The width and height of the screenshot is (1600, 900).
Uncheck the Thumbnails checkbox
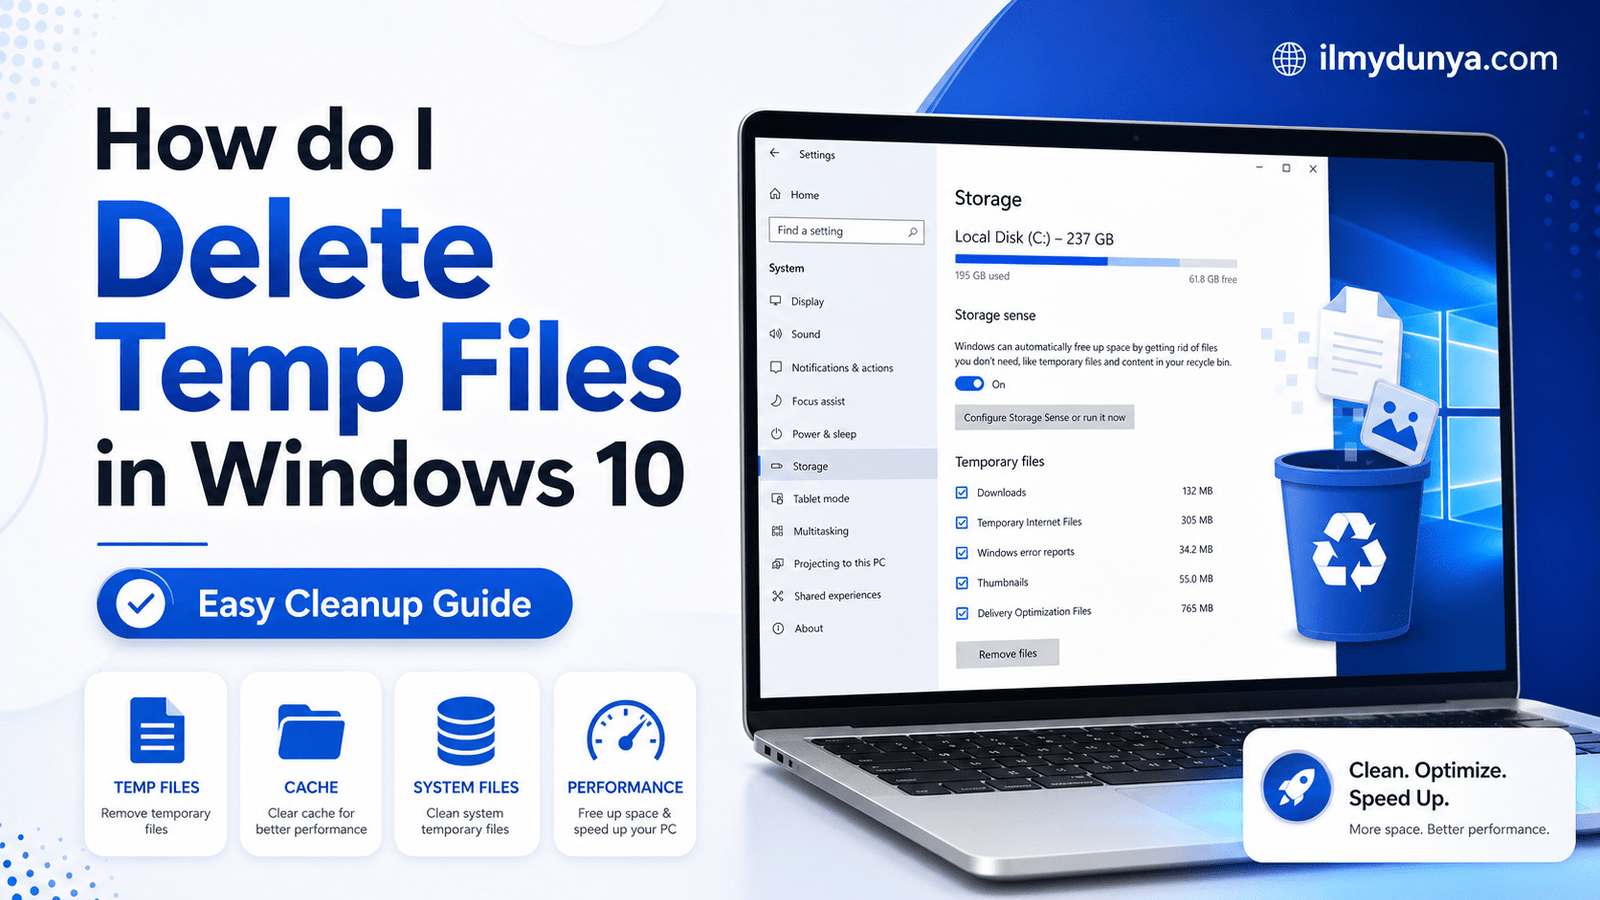[962, 582]
